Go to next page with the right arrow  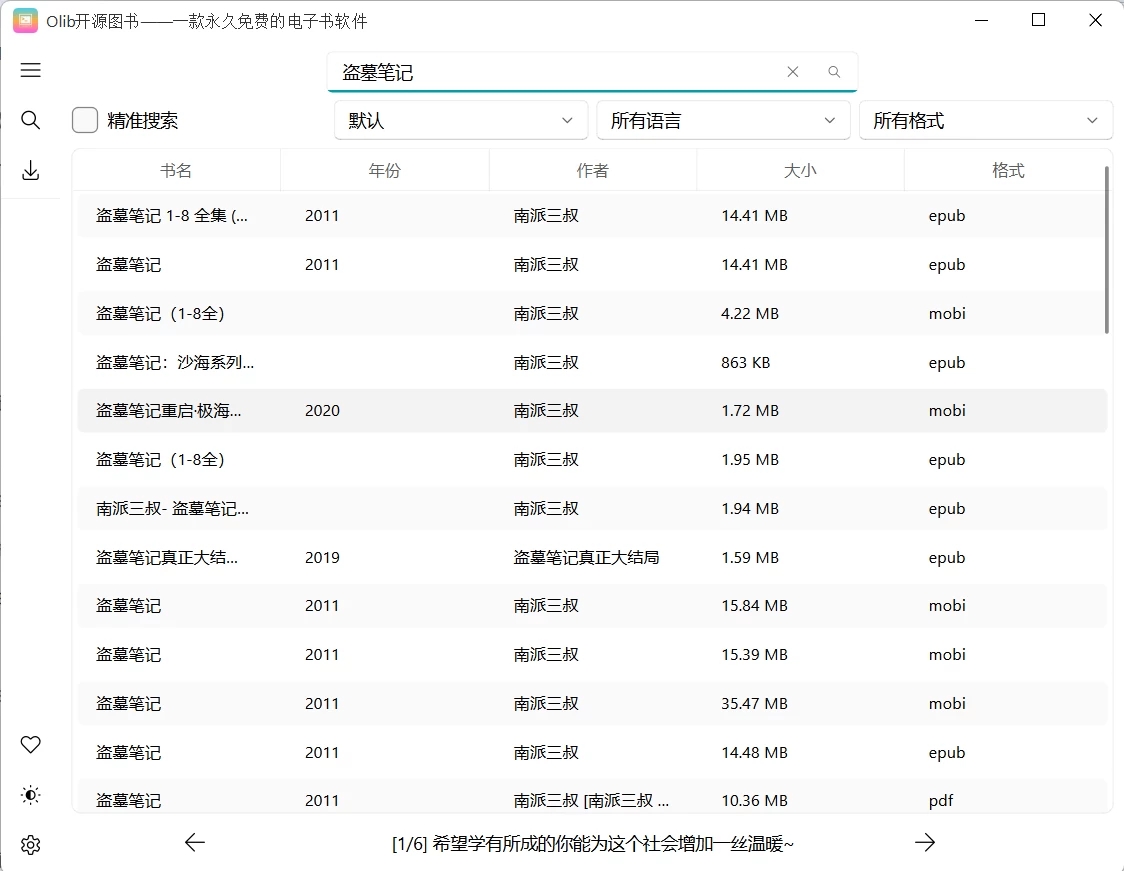pyautogui.click(x=925, y=843)
